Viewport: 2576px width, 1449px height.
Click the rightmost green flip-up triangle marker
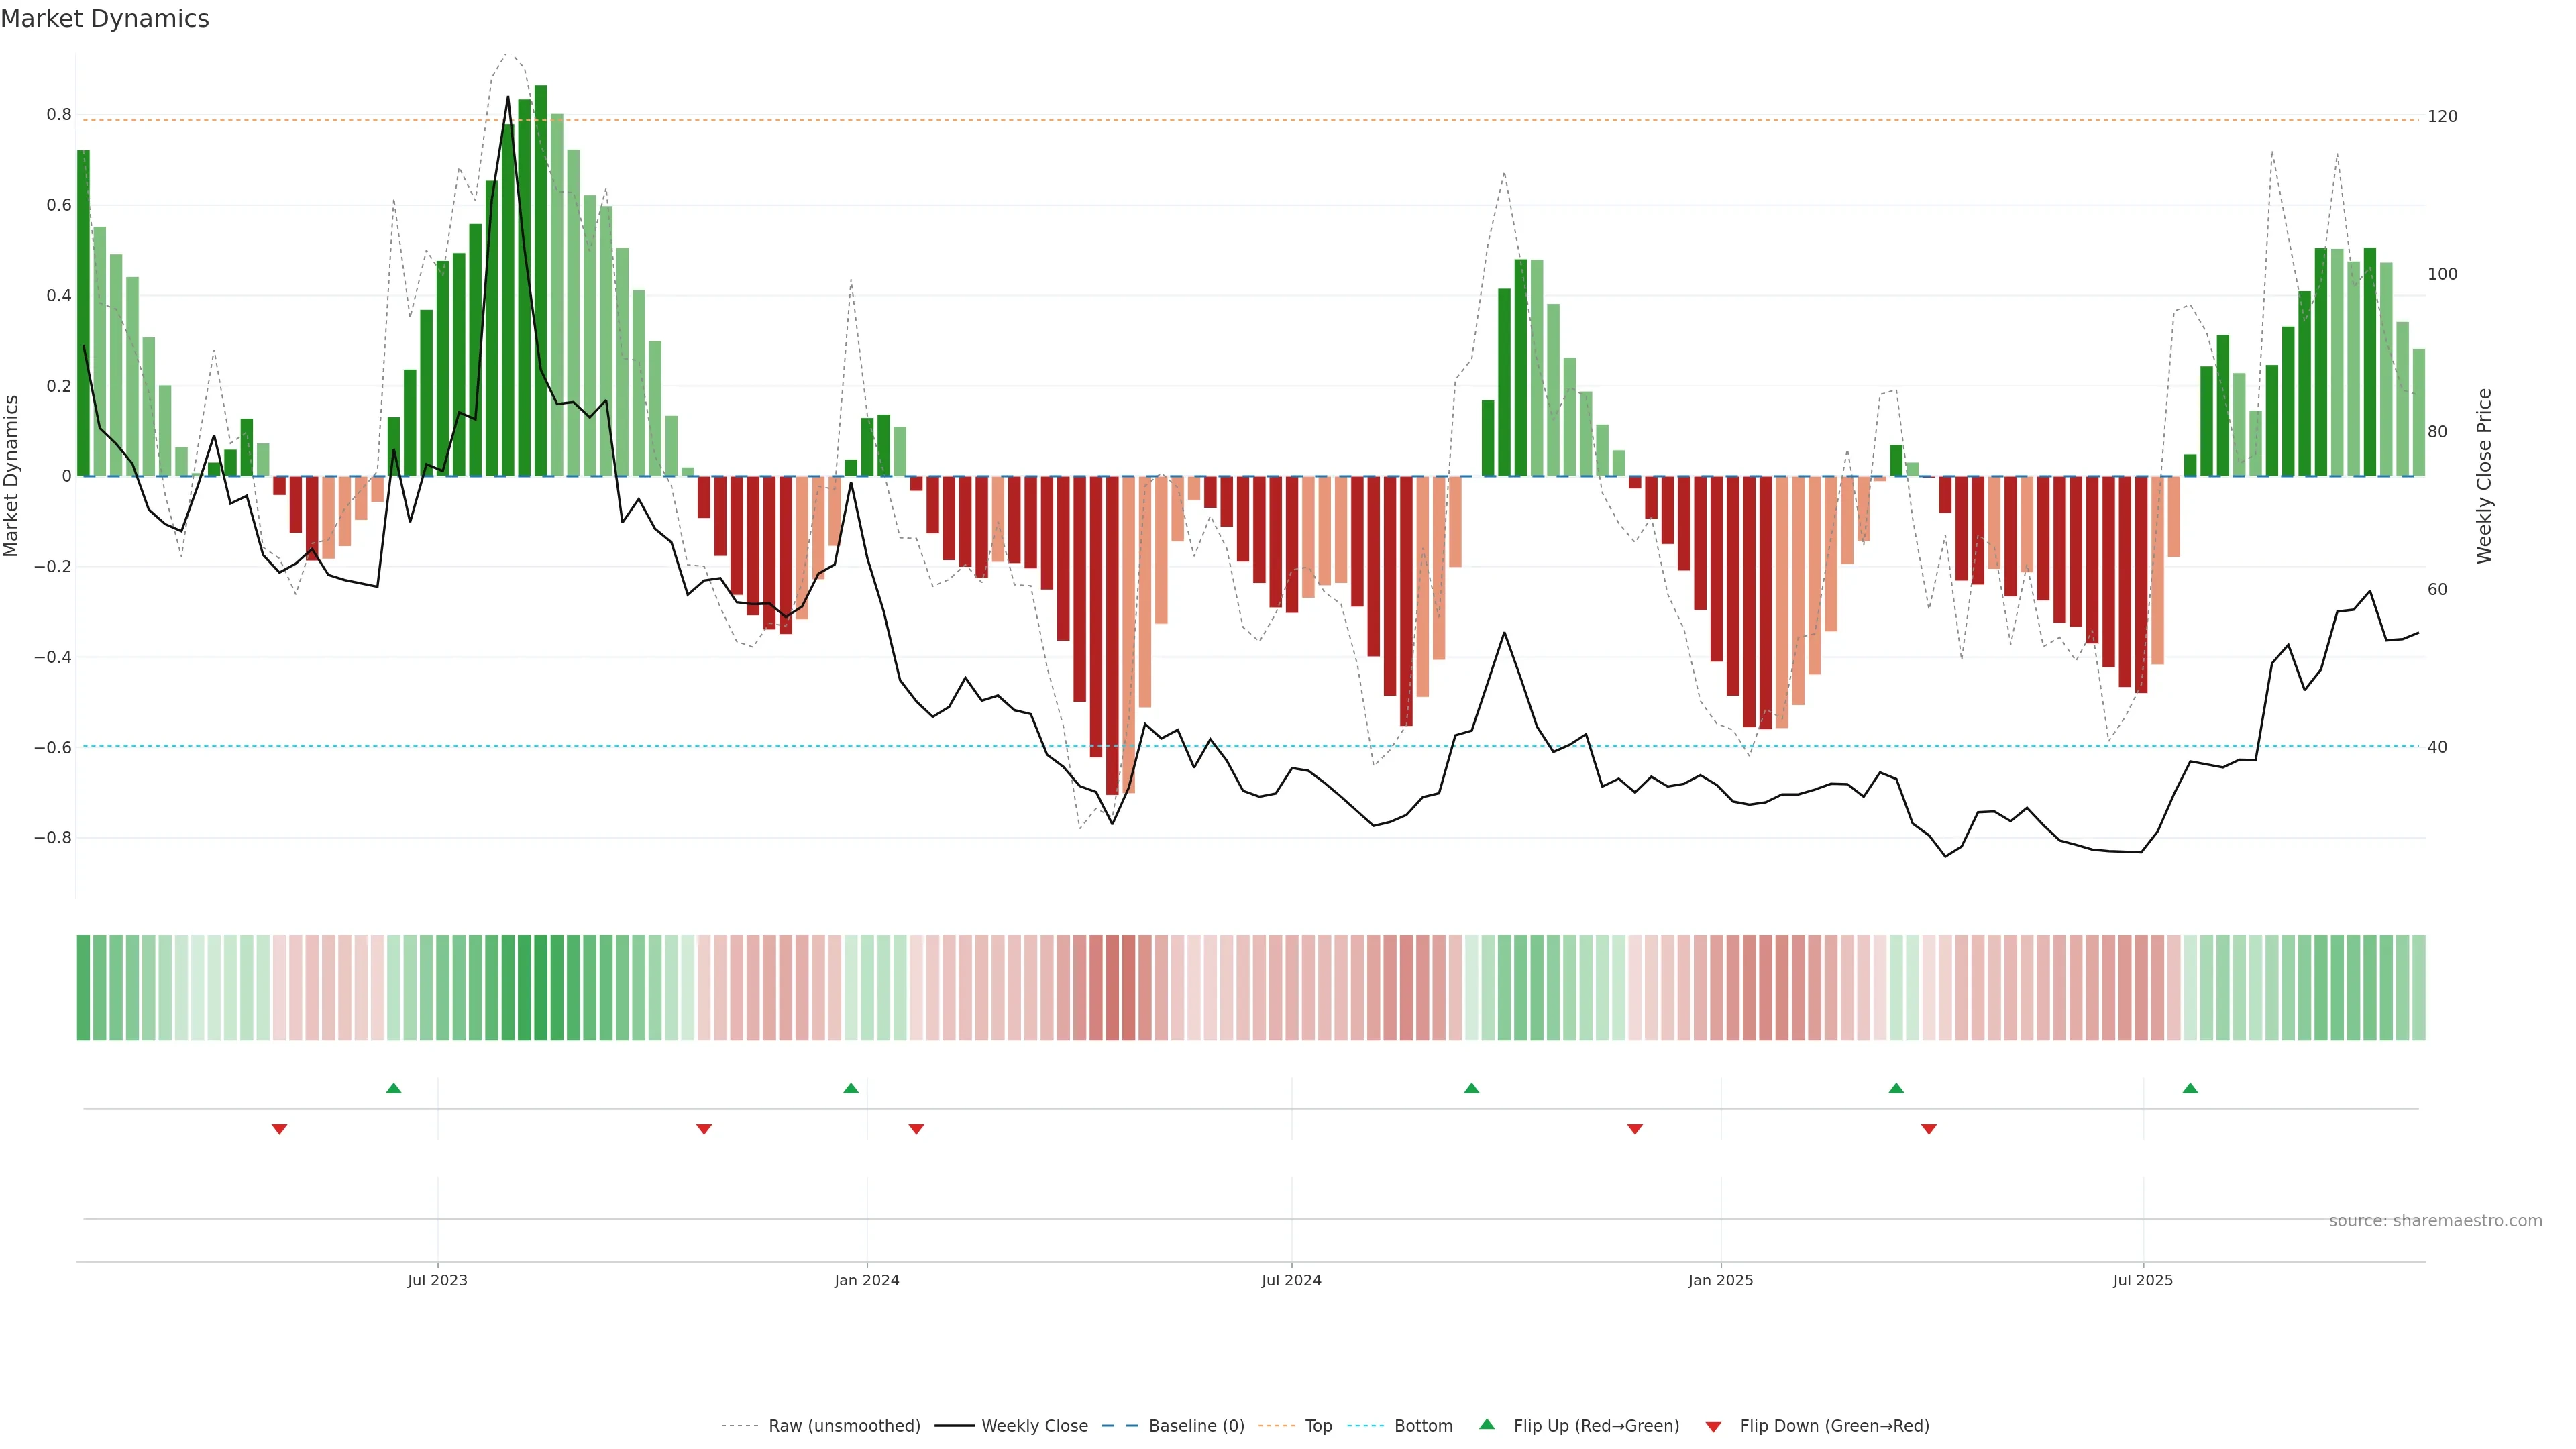click(x=2190, y=1088)
